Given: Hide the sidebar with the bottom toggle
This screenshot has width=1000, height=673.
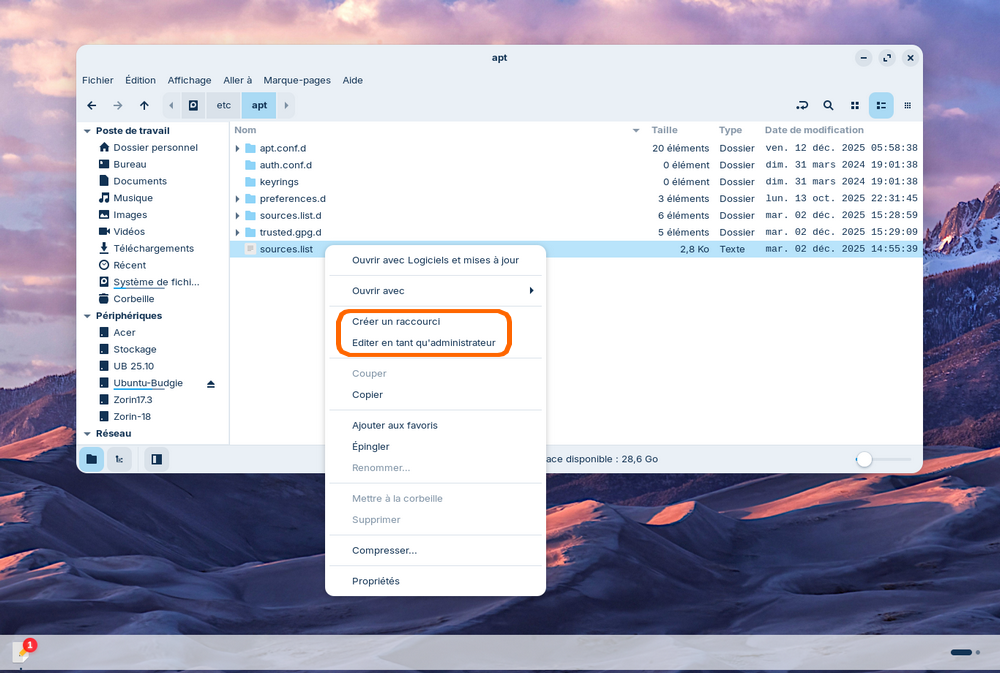Looking at the screenshot, I should tap(156, 459).
